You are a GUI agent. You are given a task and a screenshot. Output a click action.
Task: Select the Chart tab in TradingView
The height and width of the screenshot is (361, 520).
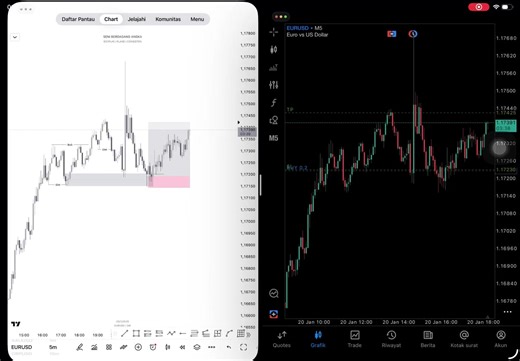[x=111, y=19]
